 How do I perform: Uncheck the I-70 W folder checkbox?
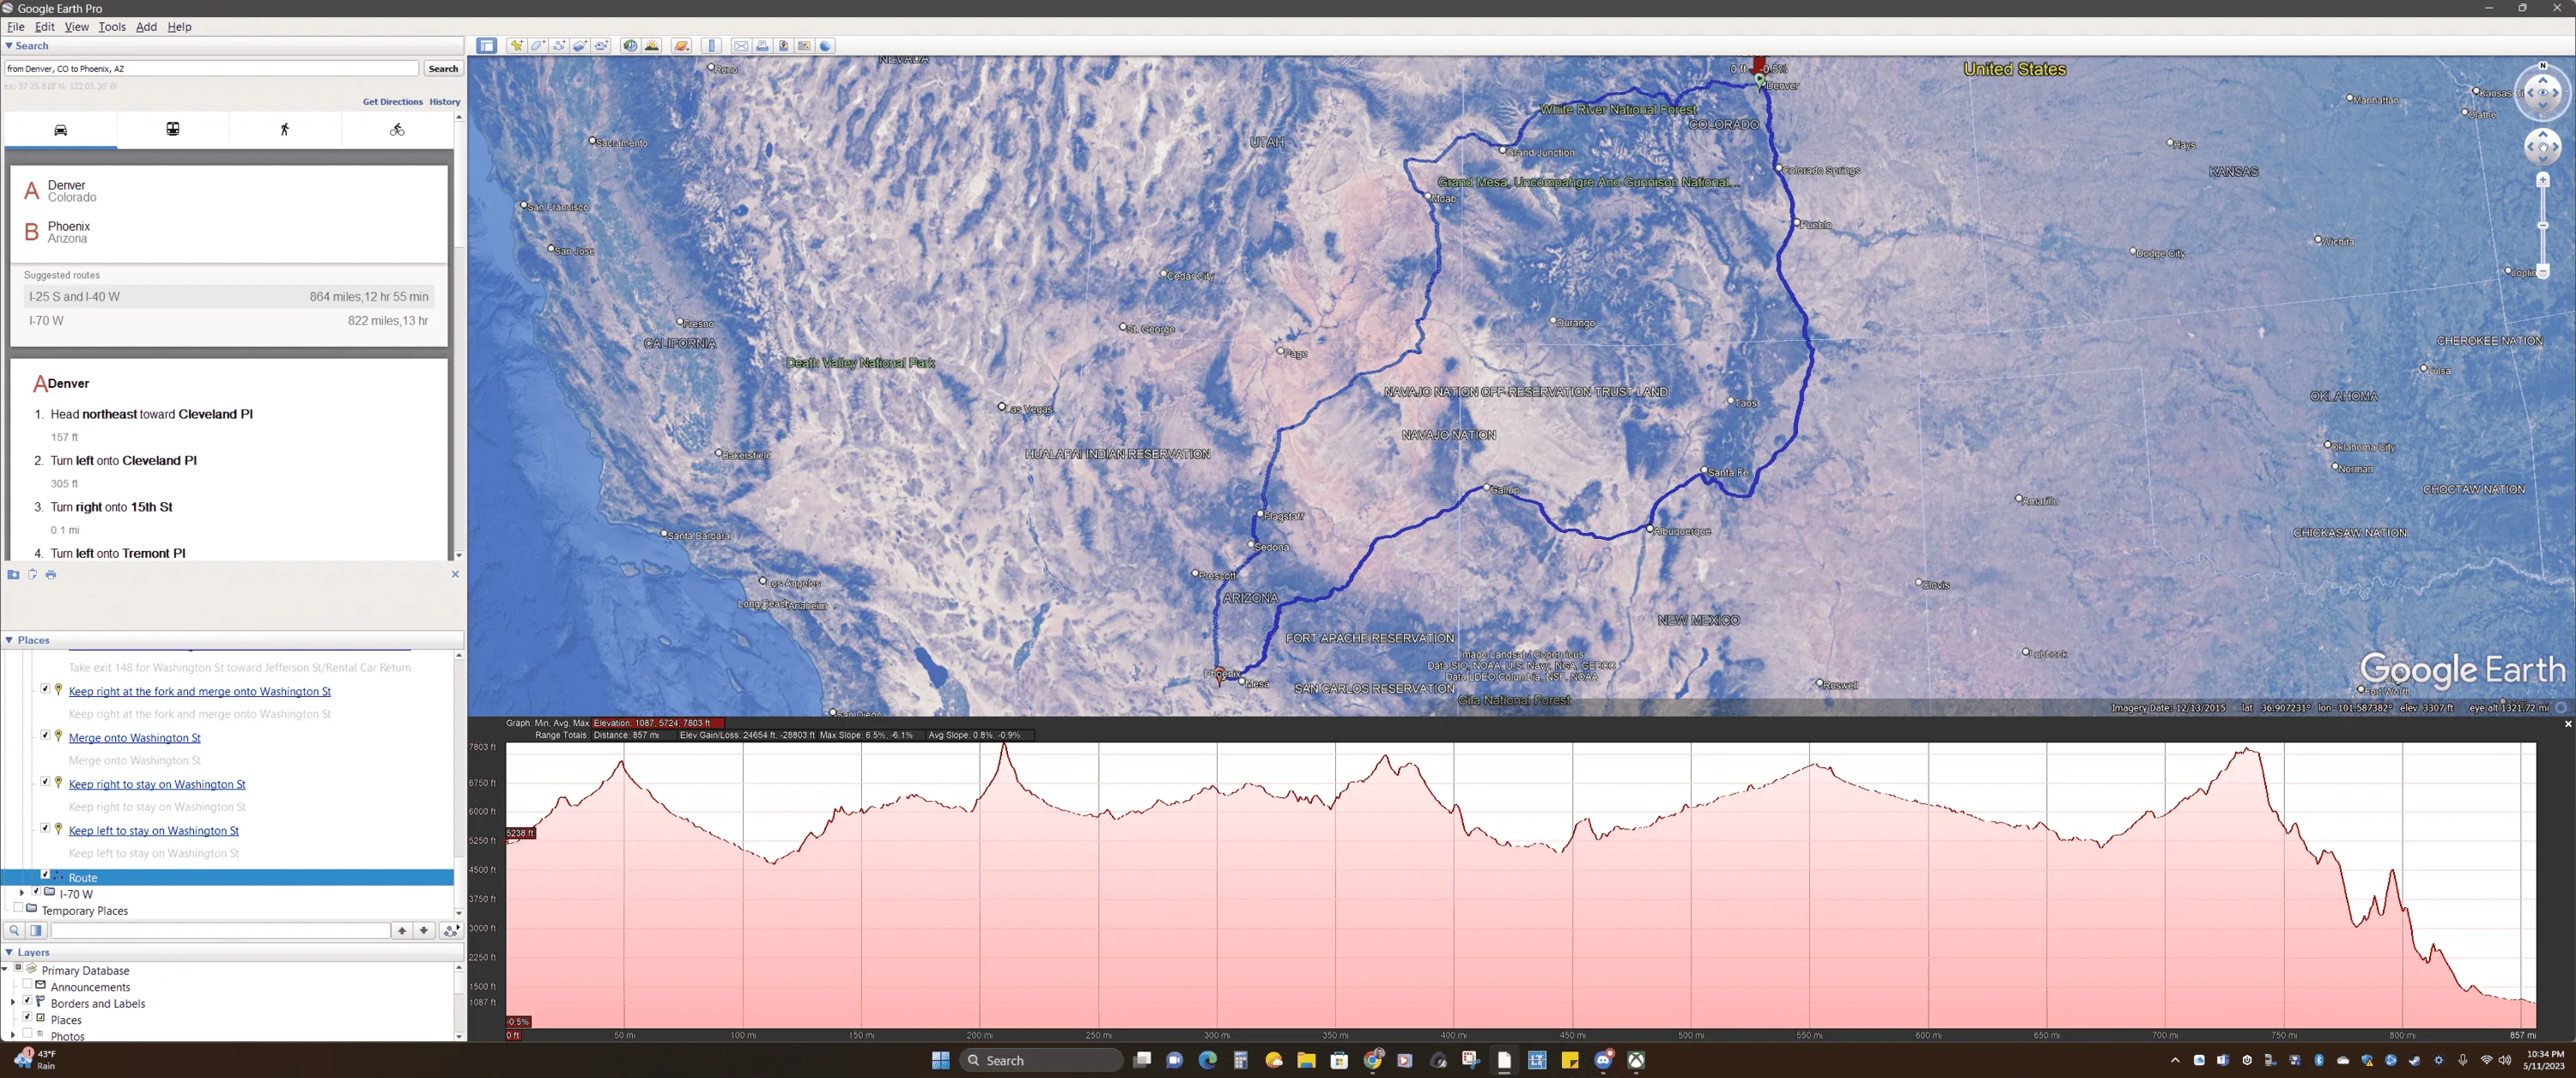click(x=36, y=891)
